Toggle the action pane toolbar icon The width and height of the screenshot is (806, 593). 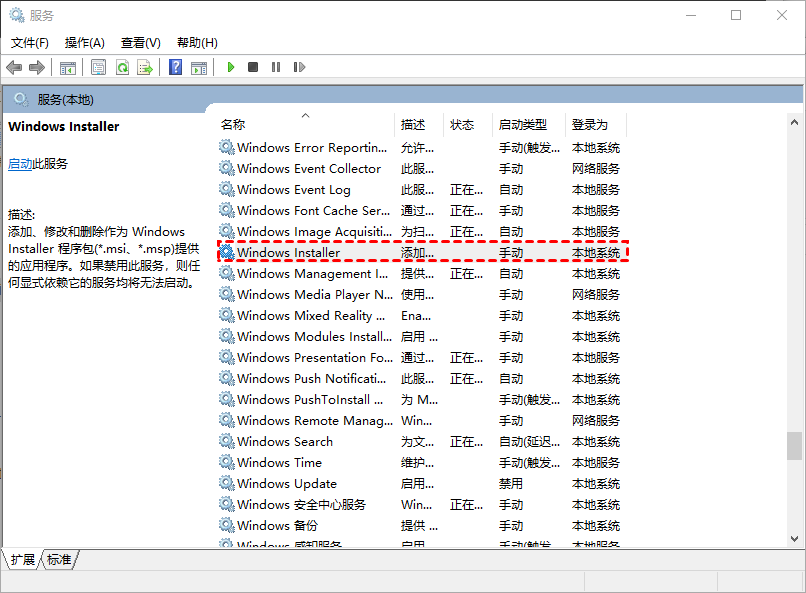tap(199, 67)
